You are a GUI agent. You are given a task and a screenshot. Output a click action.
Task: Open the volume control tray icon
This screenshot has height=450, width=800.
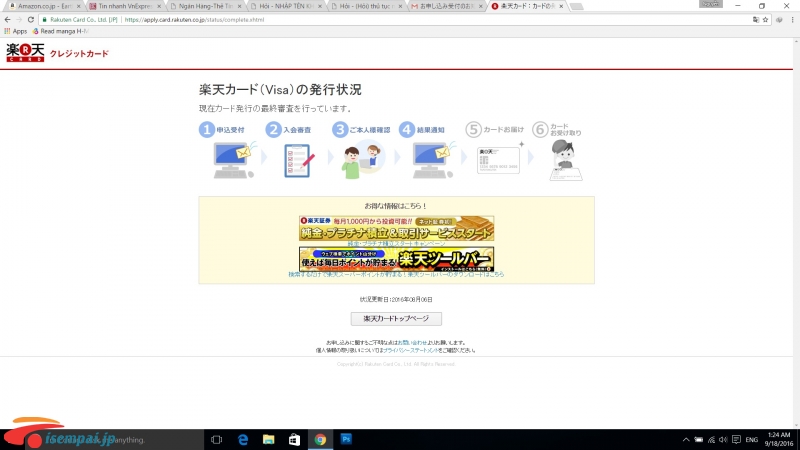coord(723,440)
